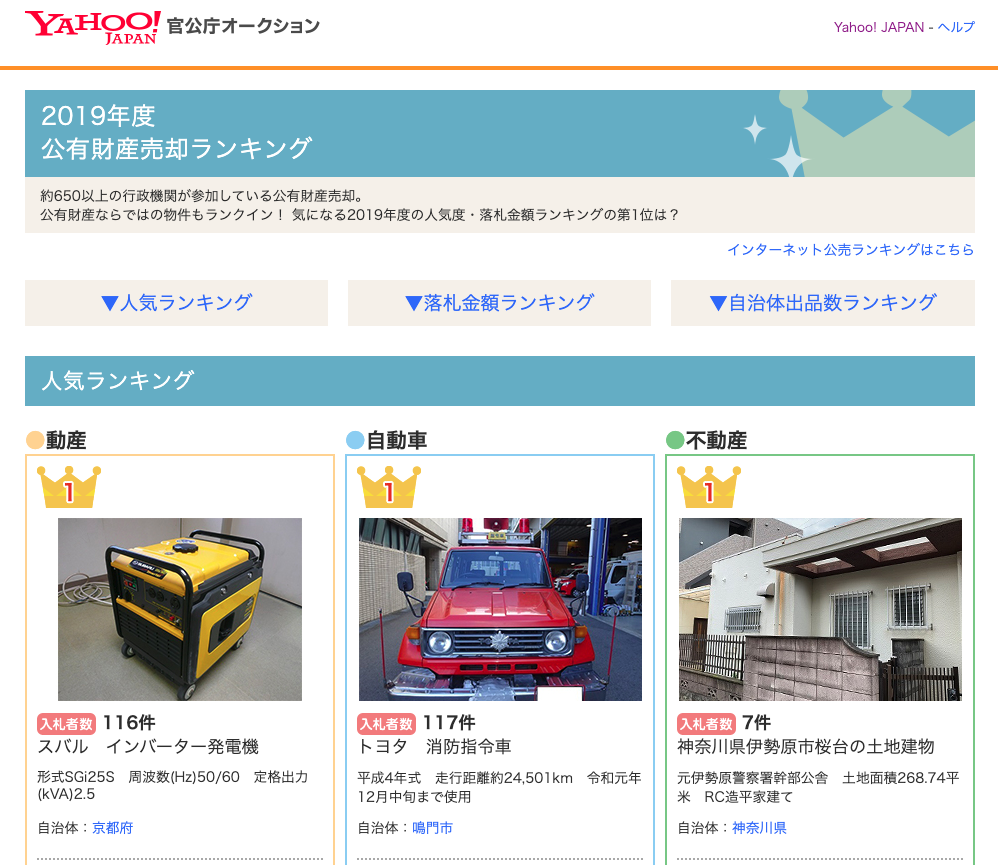Click the 不動産 category heading
Viewport: 998px width, 865px height.
(717, 440)
